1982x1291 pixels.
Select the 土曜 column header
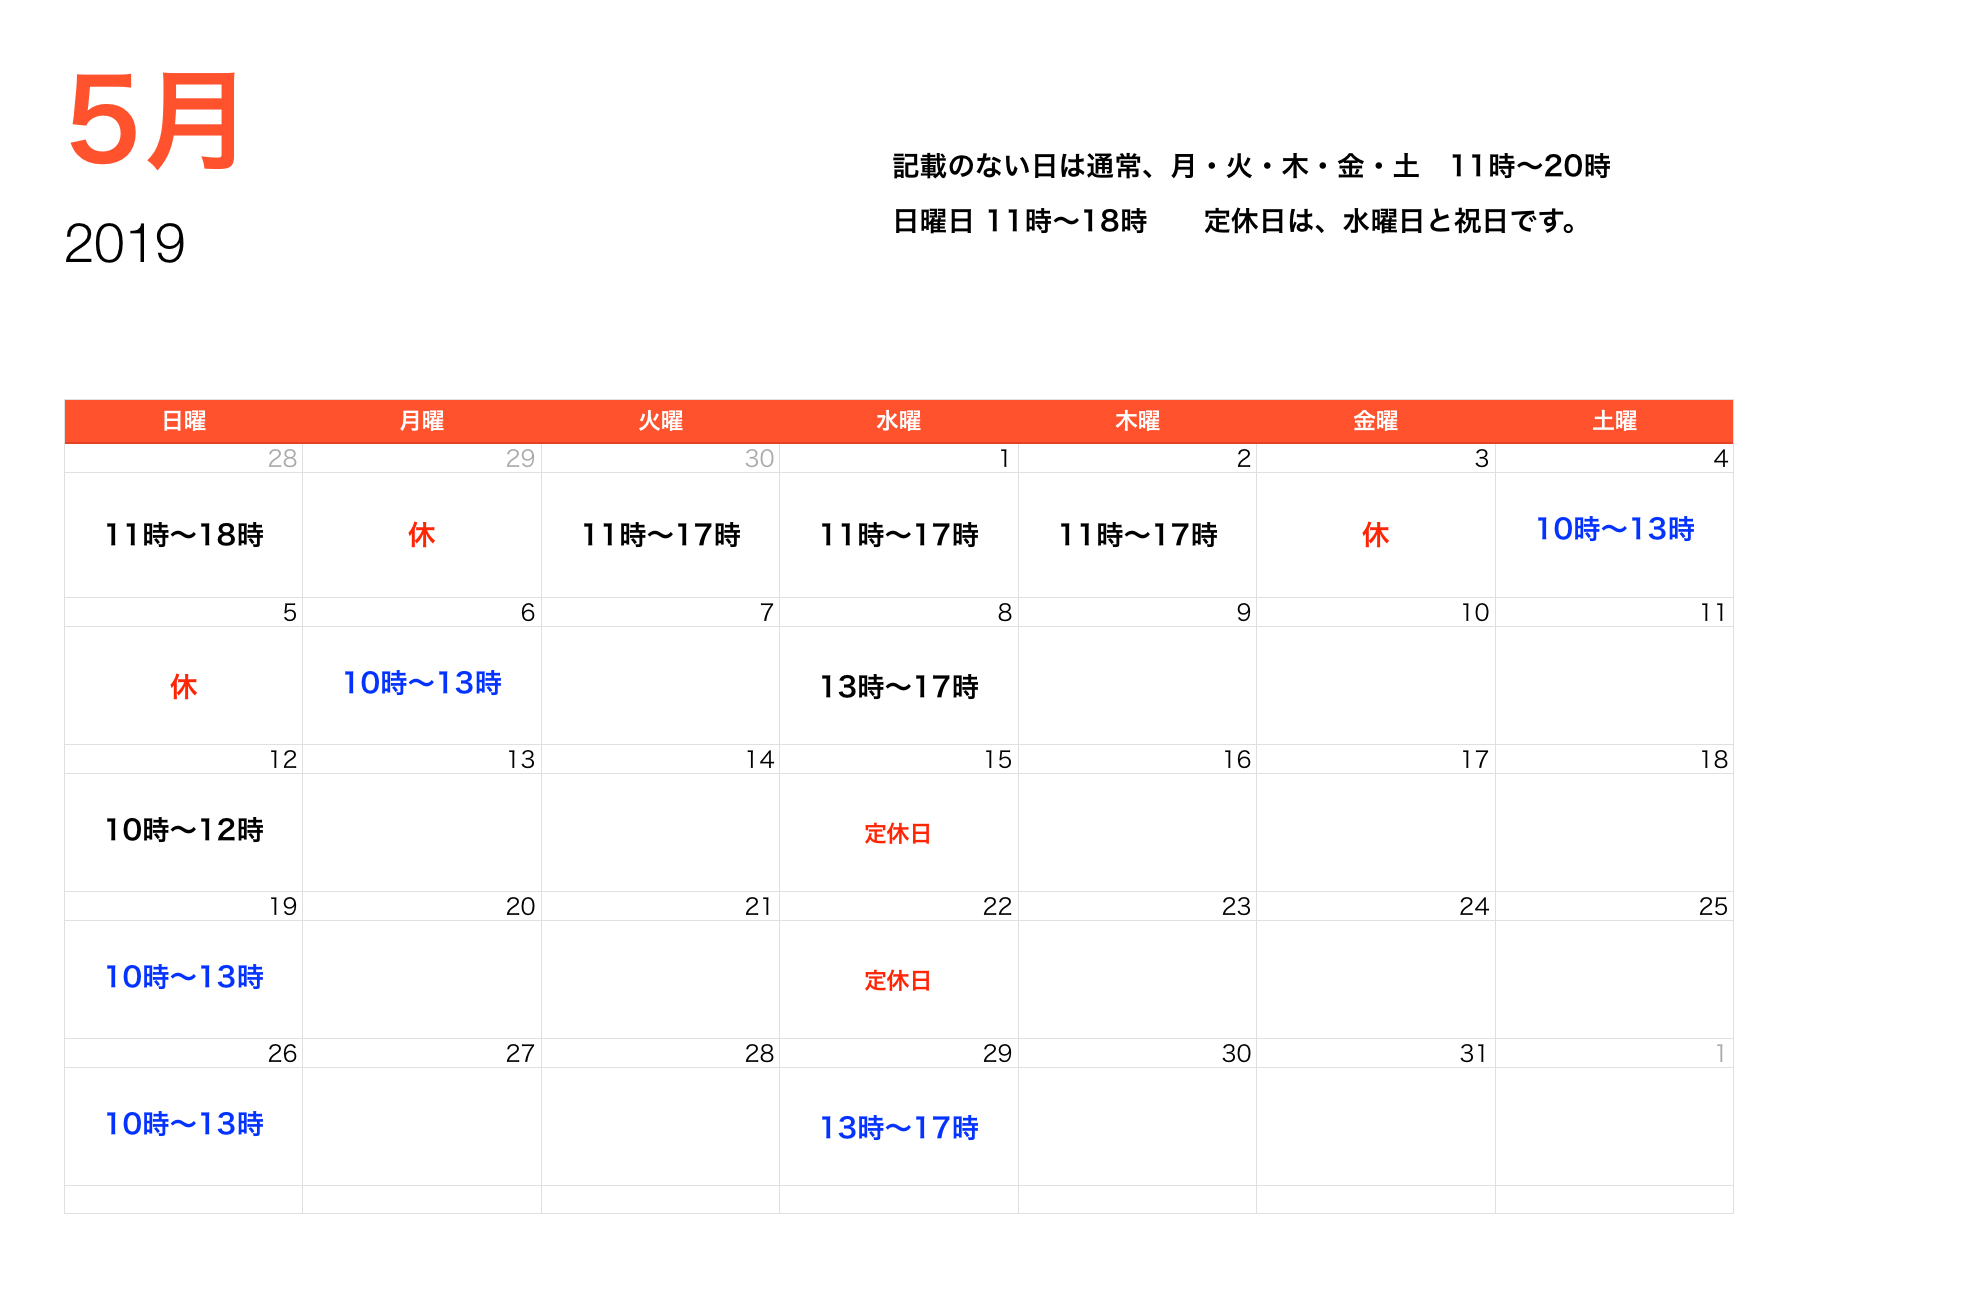1615,421
